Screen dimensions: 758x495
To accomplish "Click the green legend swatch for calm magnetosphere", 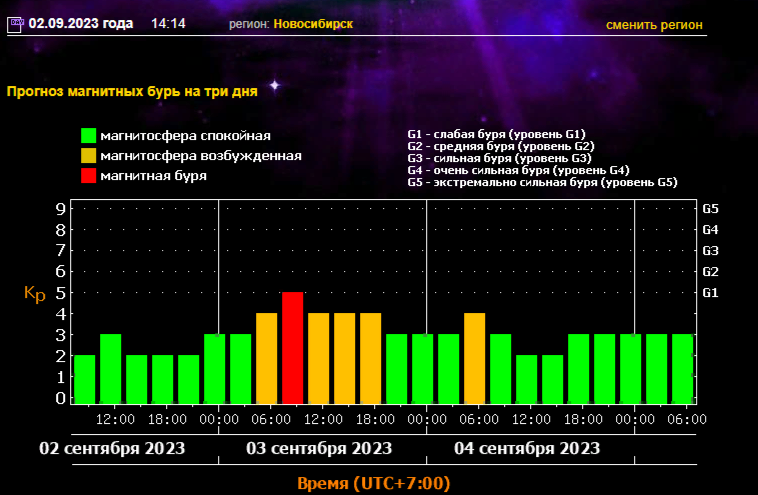I will pos(88,135).
